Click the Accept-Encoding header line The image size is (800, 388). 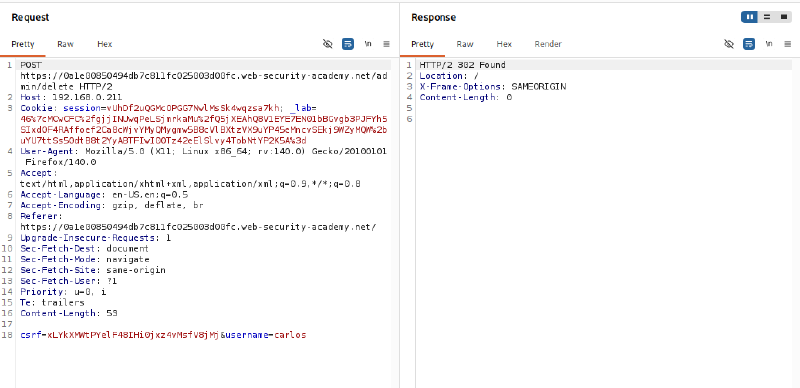tap(112, 205)
